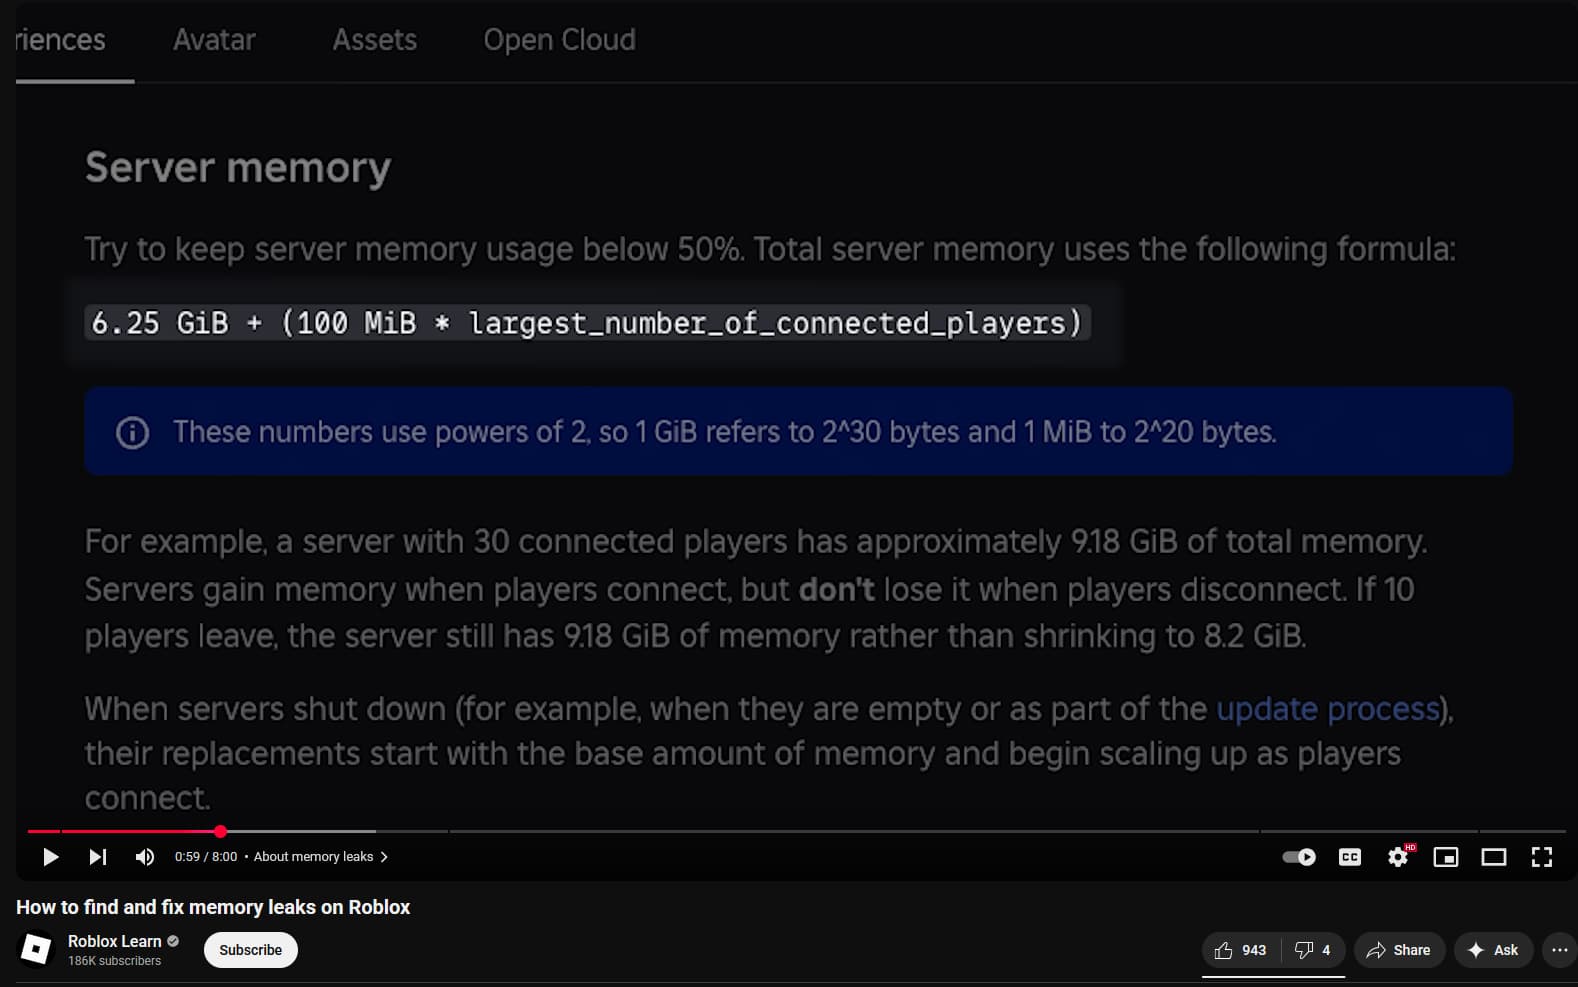
Task: Share the video
Action: (1399, 950)
